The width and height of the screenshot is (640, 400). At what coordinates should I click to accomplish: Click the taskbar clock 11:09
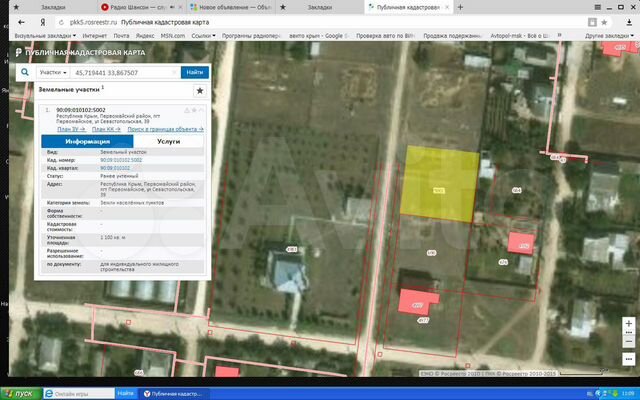click(628, 393)
